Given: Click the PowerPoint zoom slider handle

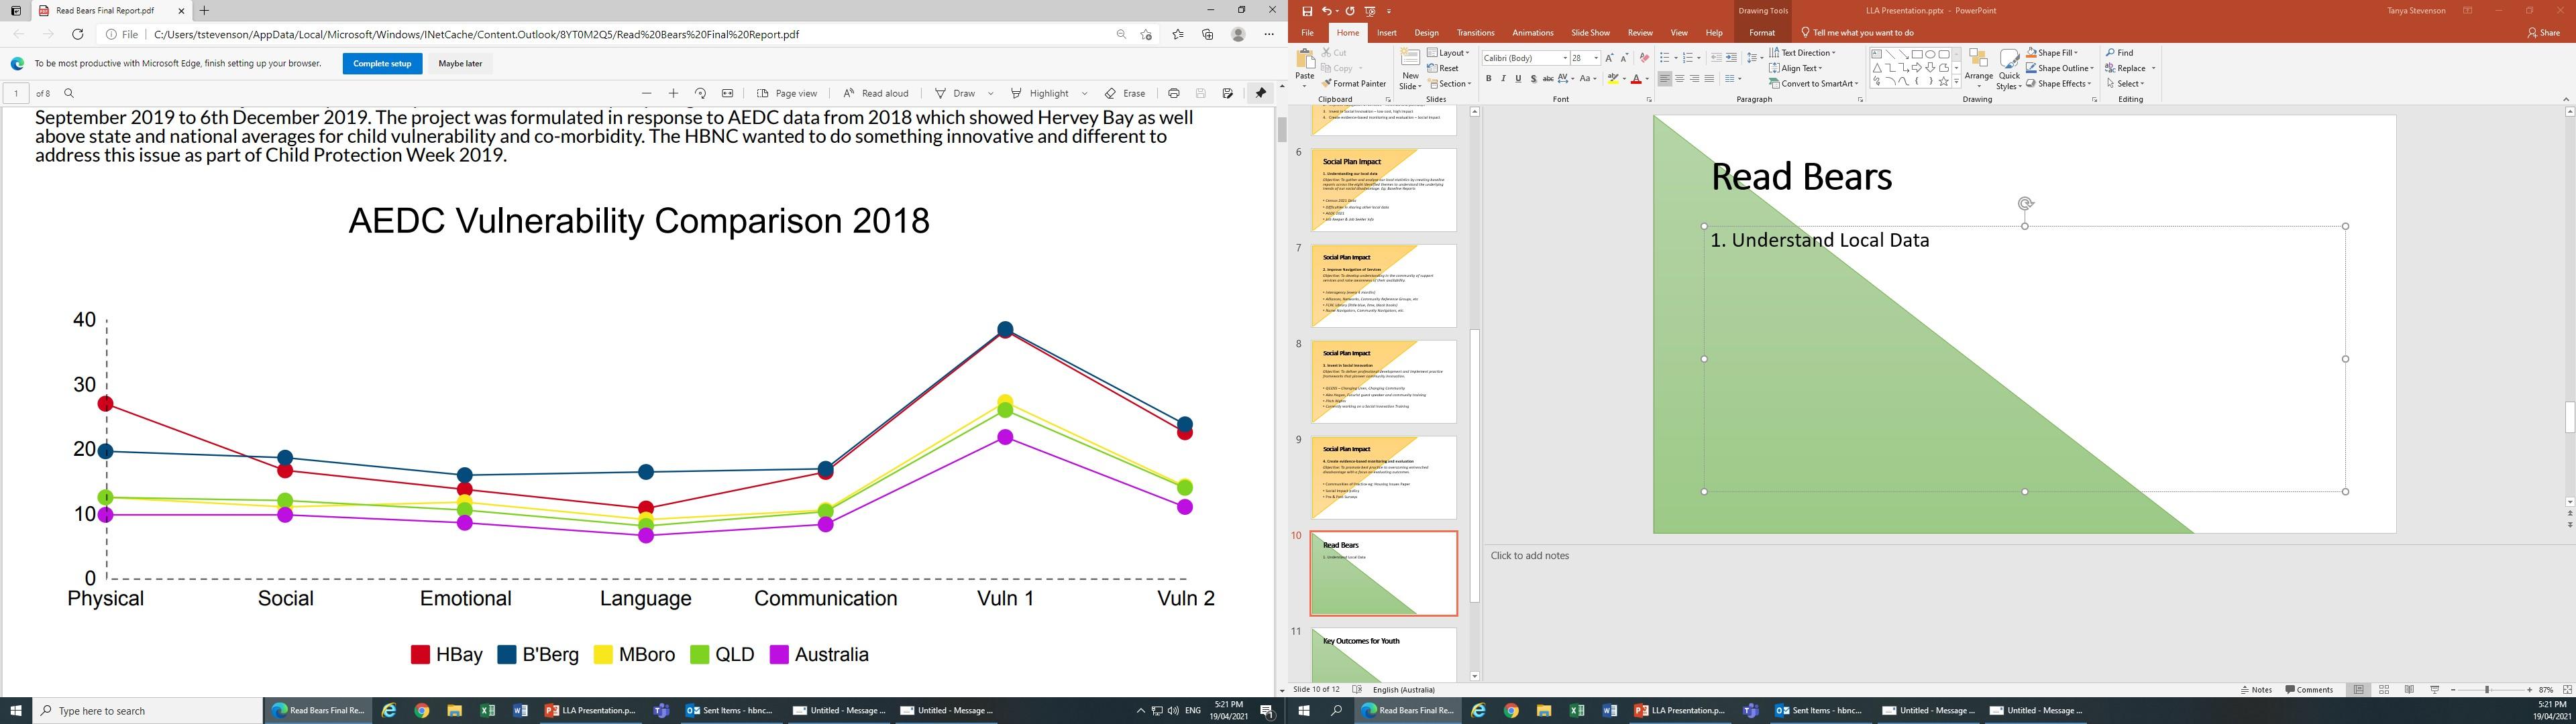Looking at the screenshot, I should point(2487,690).
